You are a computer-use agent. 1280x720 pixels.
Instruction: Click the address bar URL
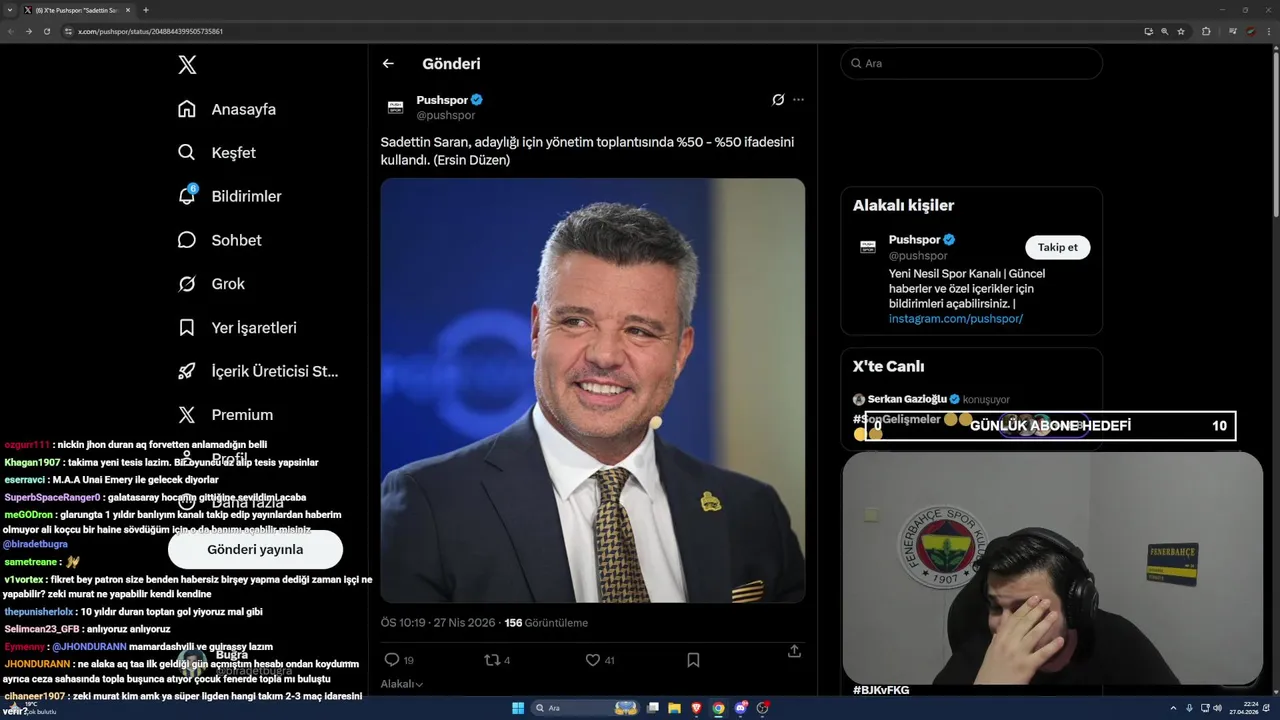pos(150,31)
